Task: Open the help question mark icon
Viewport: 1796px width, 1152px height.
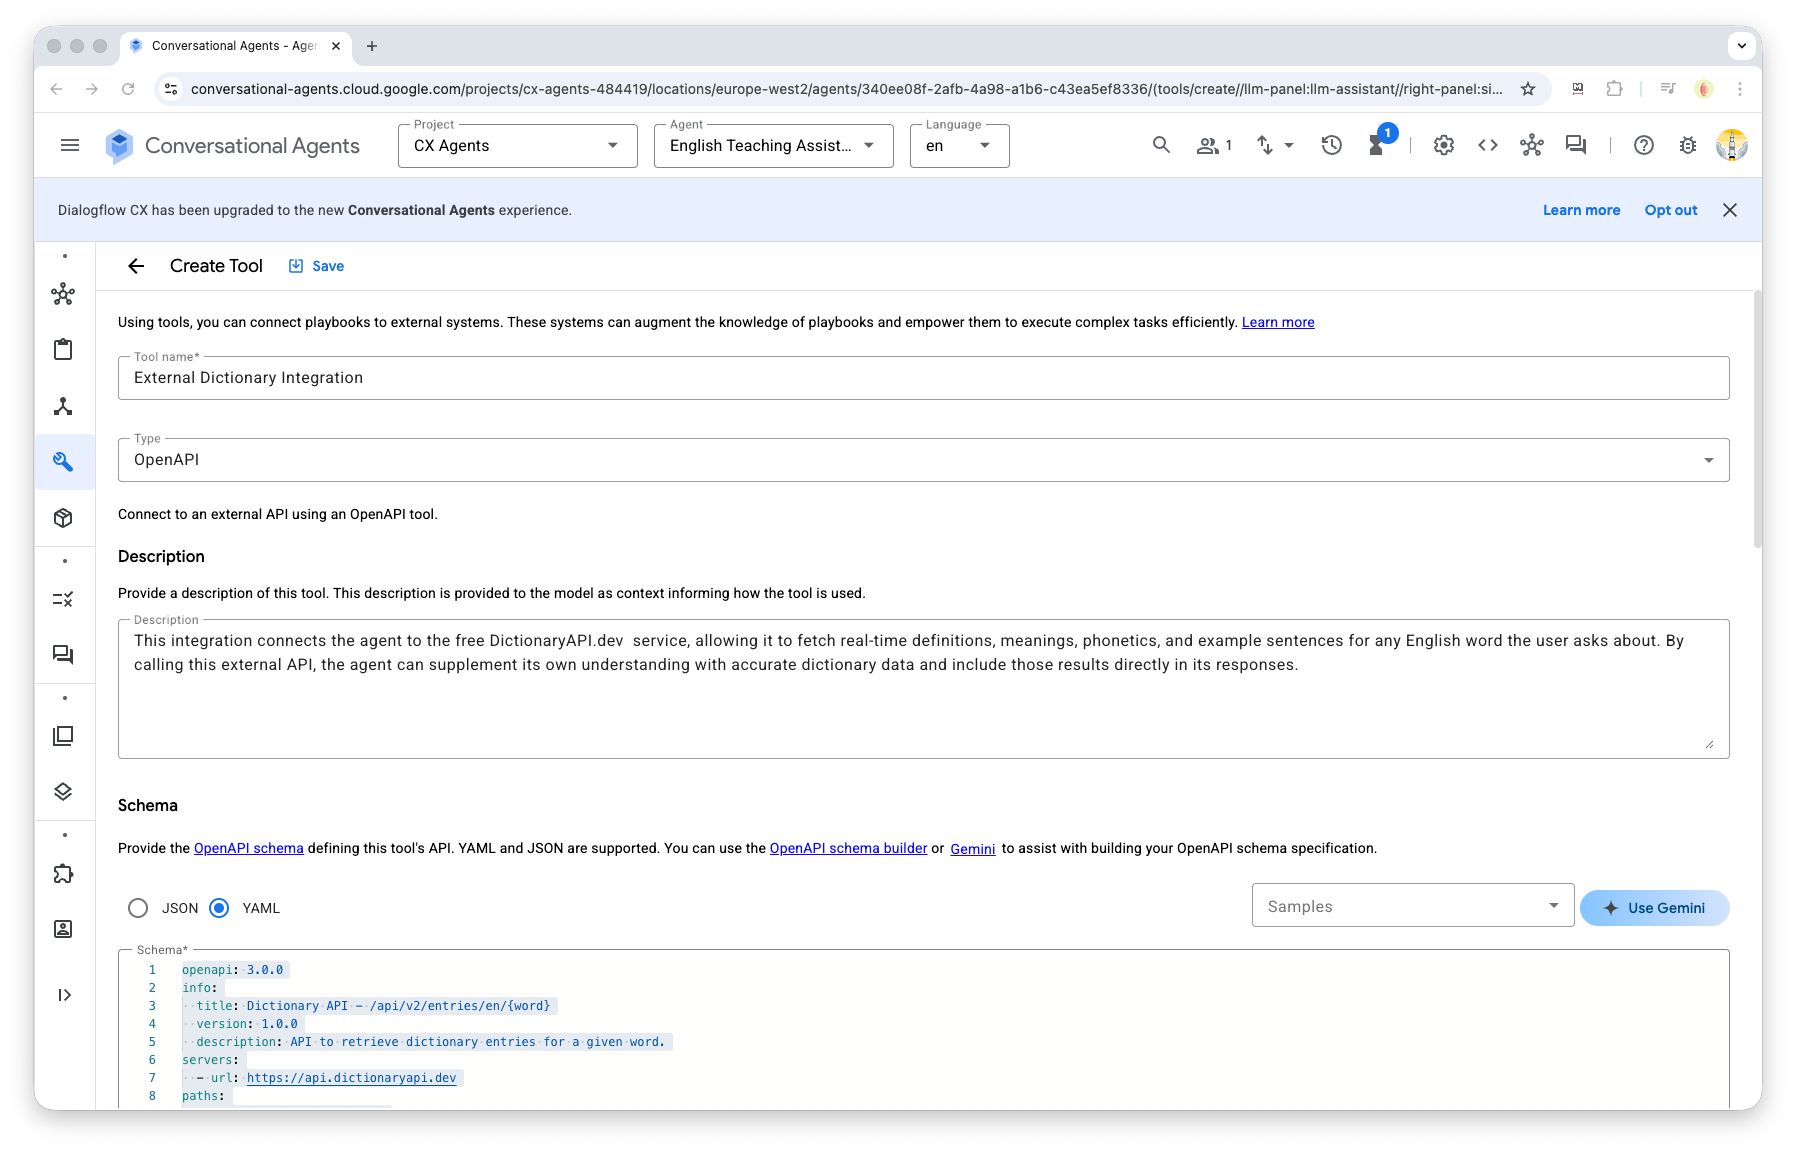Action: point(1643,146)
